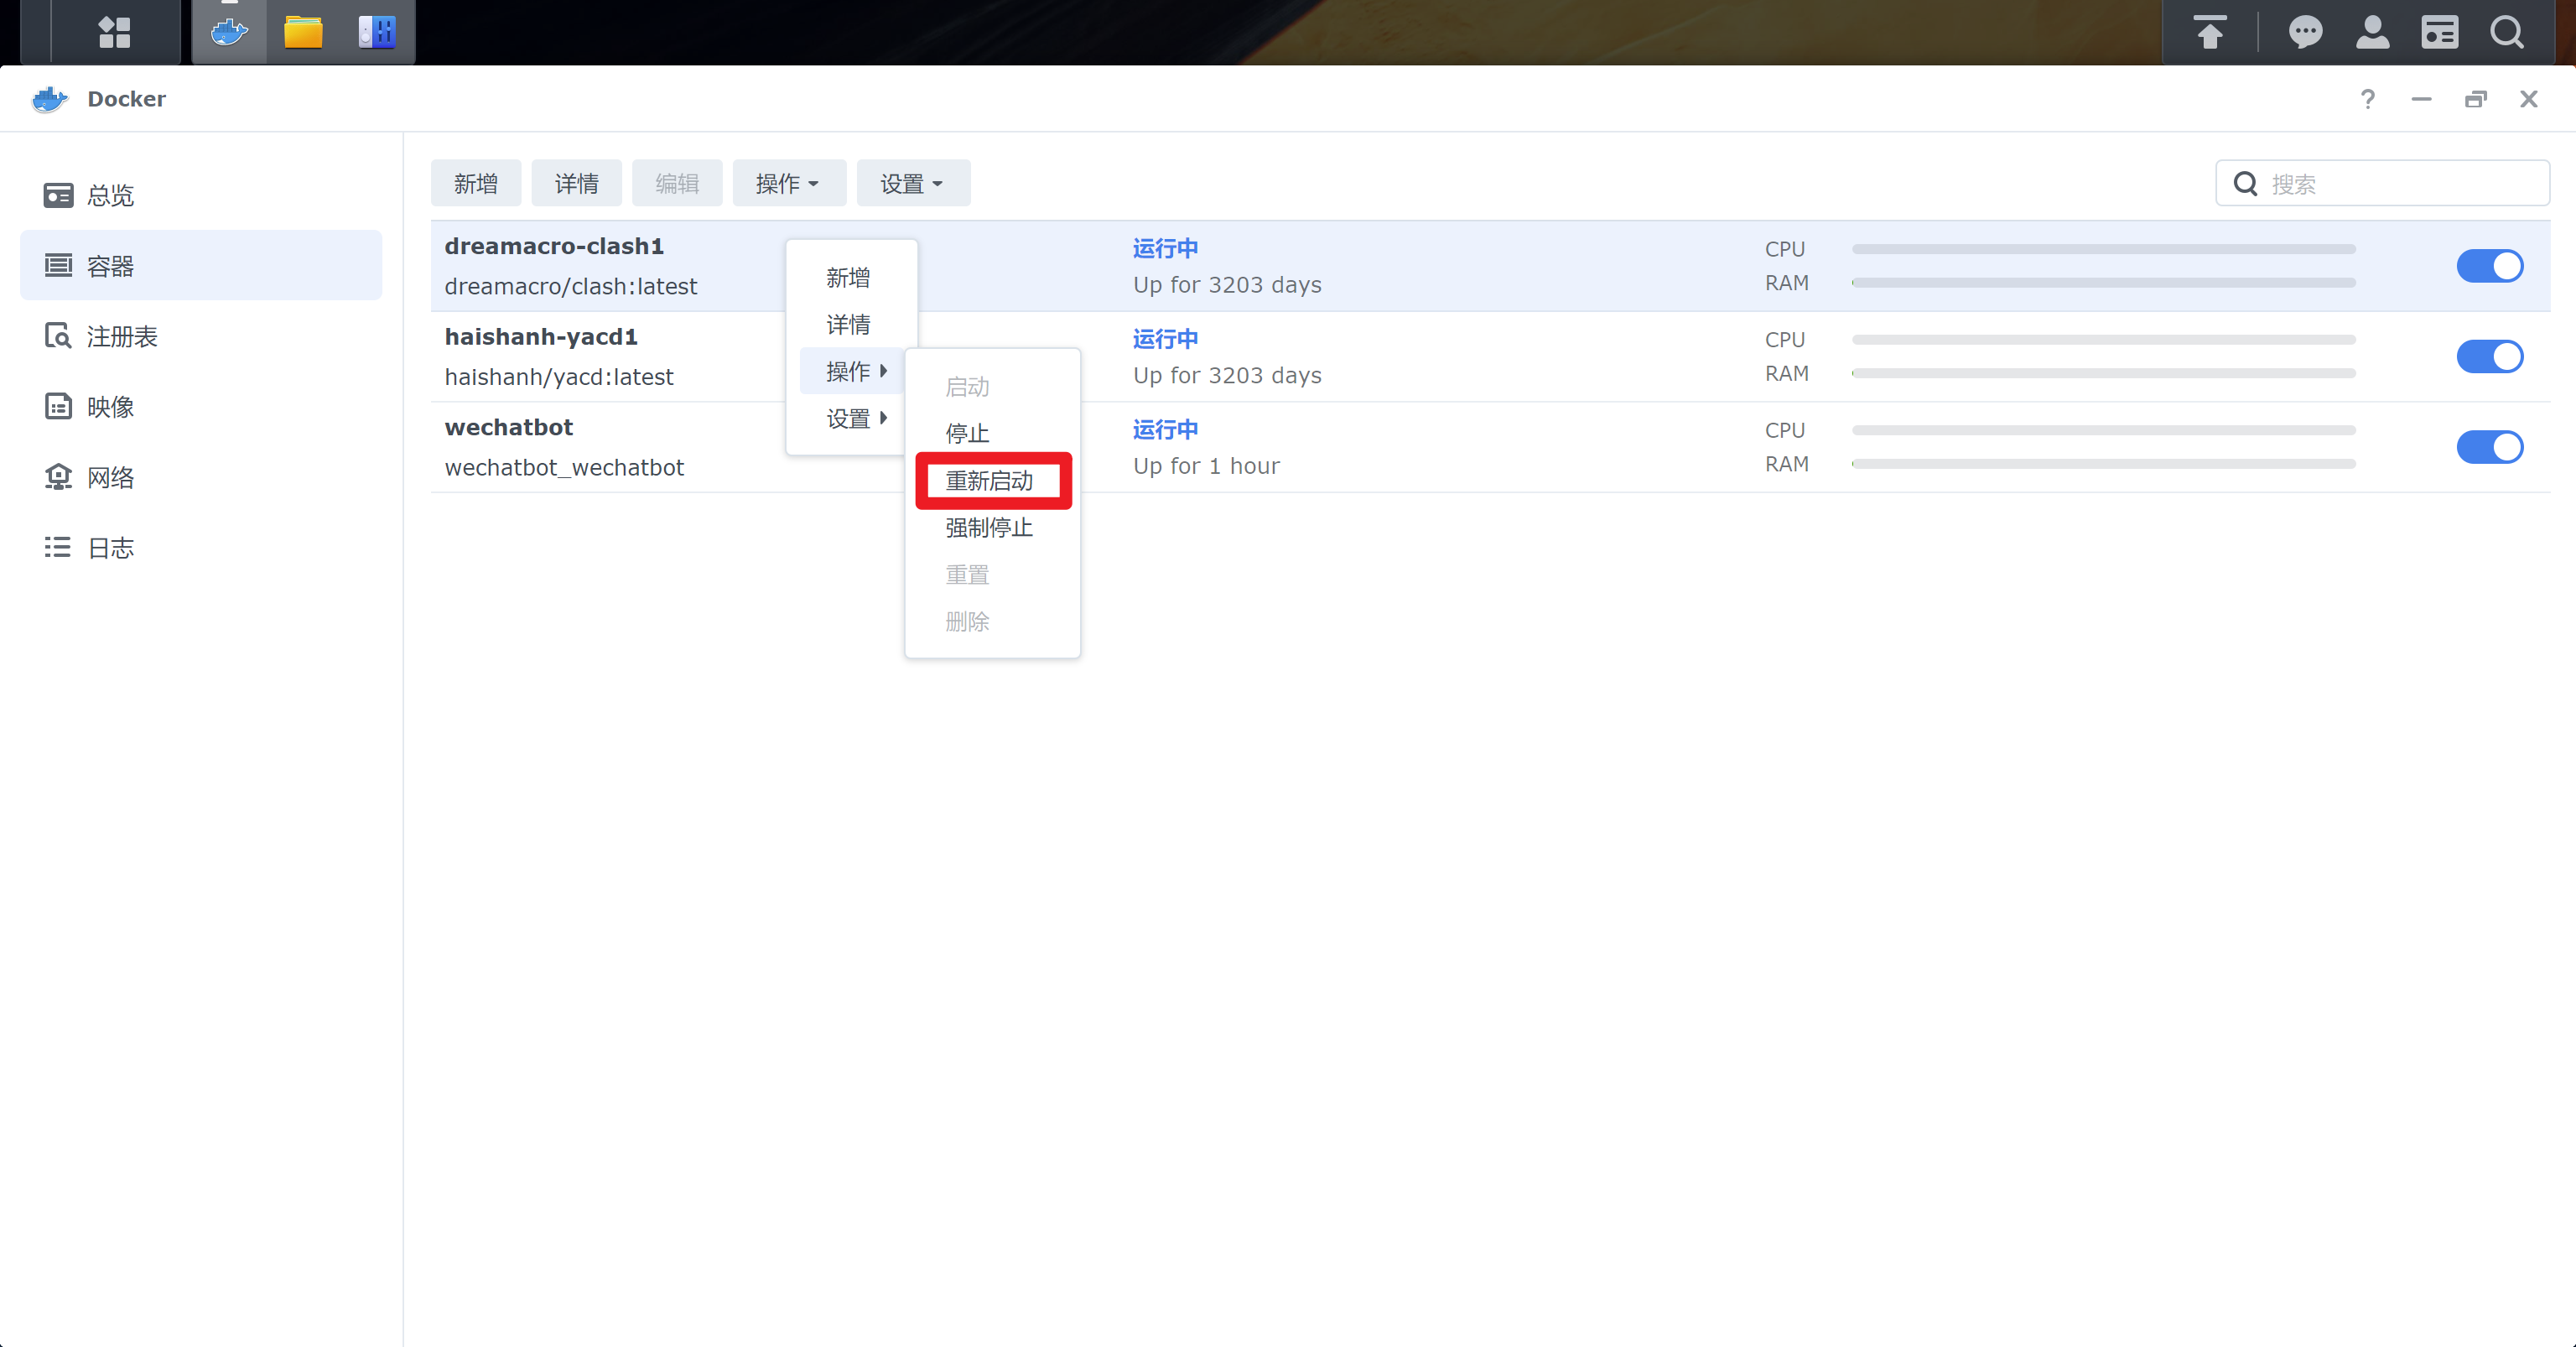Open the widgets panel icon
The height and width of the screenshot is (1347, 2576).
[x=2440, y=32]
